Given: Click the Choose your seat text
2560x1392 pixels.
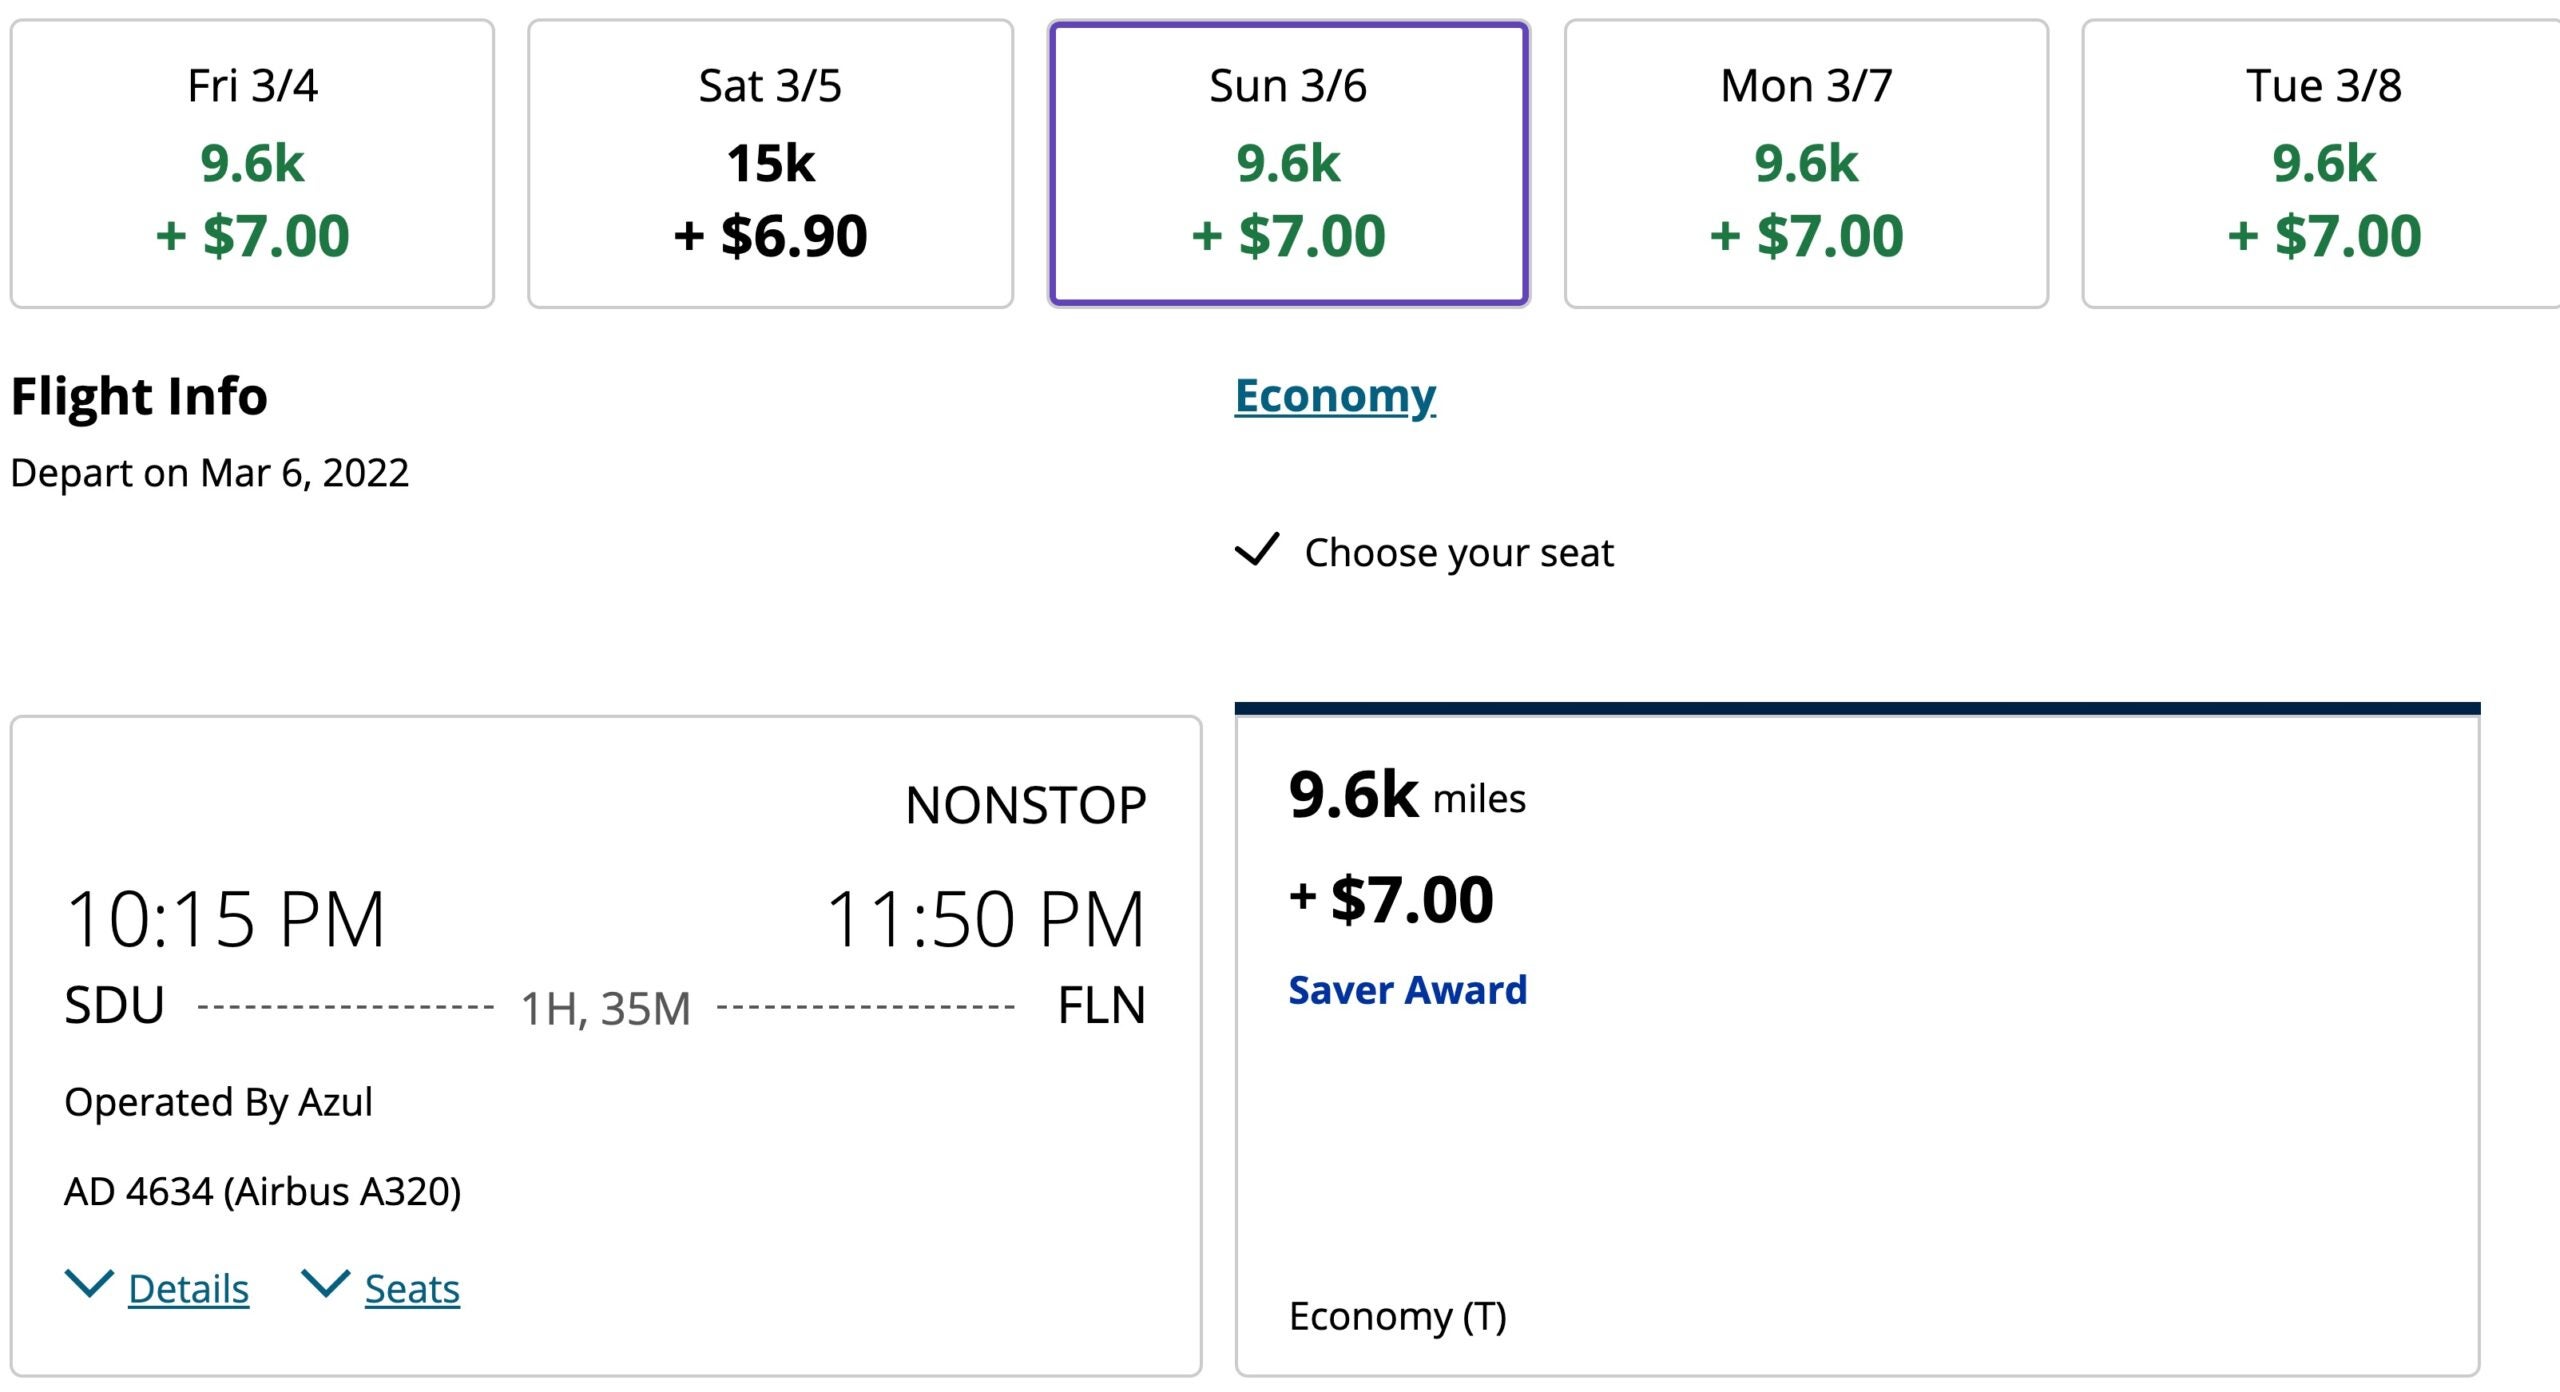Looking at the screenshot, I should click(1459, 553).
